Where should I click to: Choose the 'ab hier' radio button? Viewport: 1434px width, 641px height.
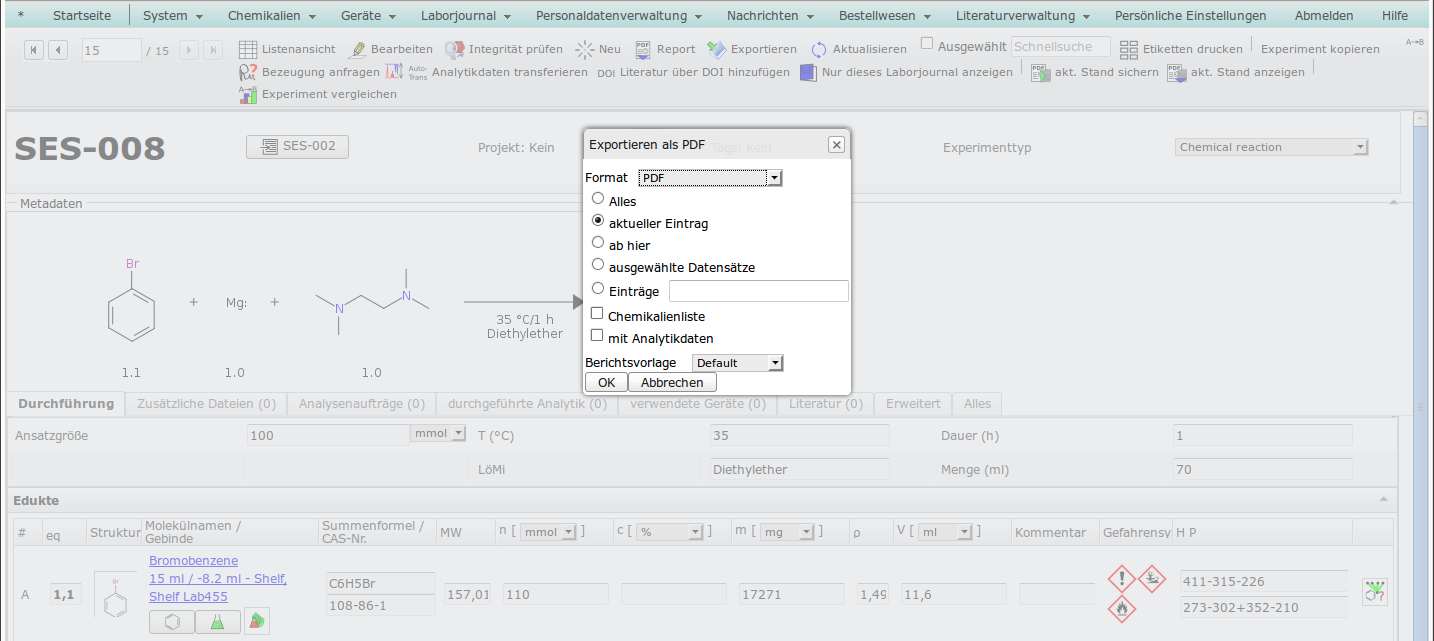pyautogui.click(x=598, y=243)
